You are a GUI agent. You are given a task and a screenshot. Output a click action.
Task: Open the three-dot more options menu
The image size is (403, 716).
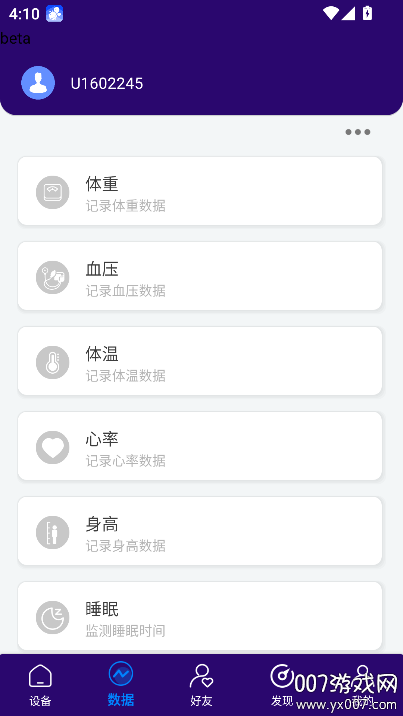pyautogui.click(x=357, y=132)
